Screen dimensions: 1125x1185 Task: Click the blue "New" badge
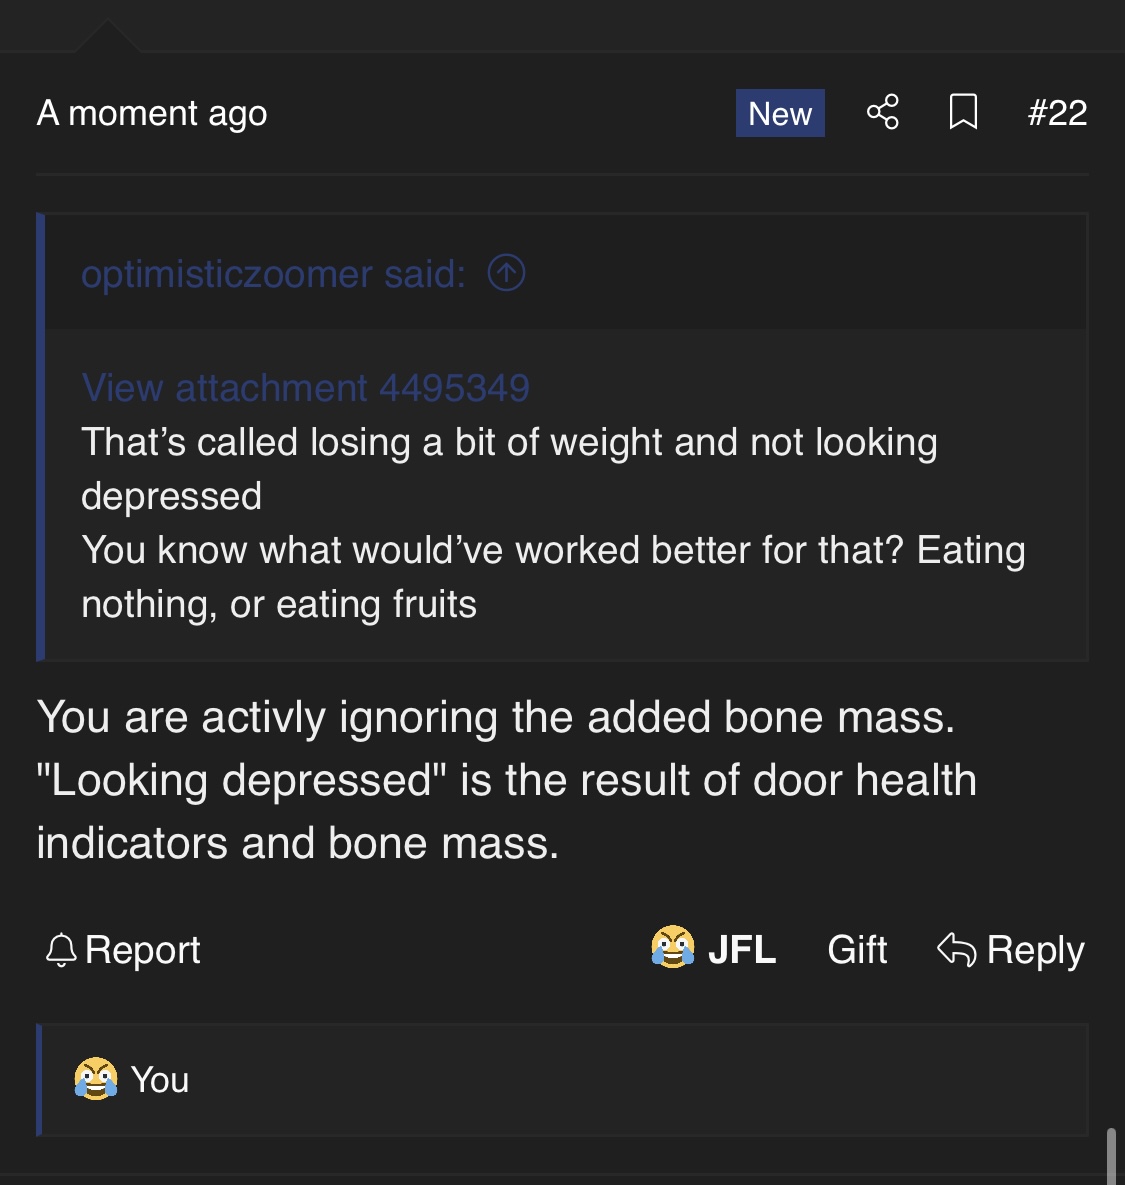point(780,113)
